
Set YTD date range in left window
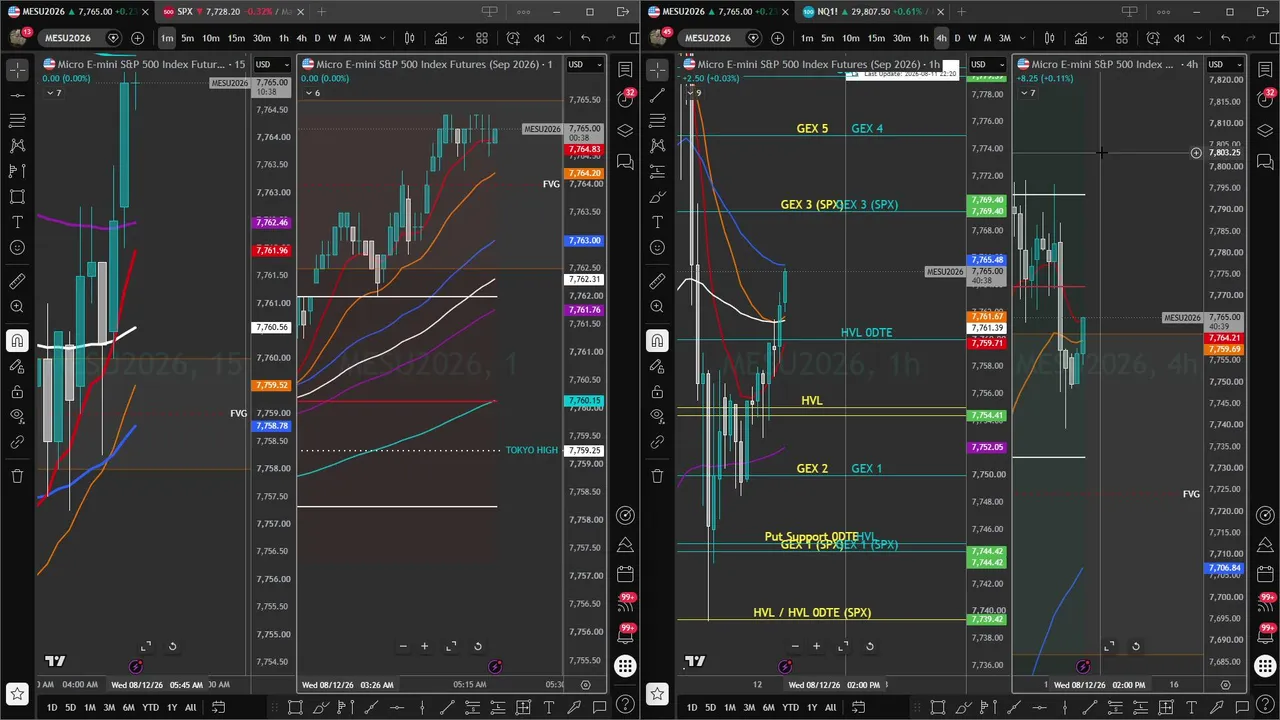pyautogui.click(x=150, y=707)
